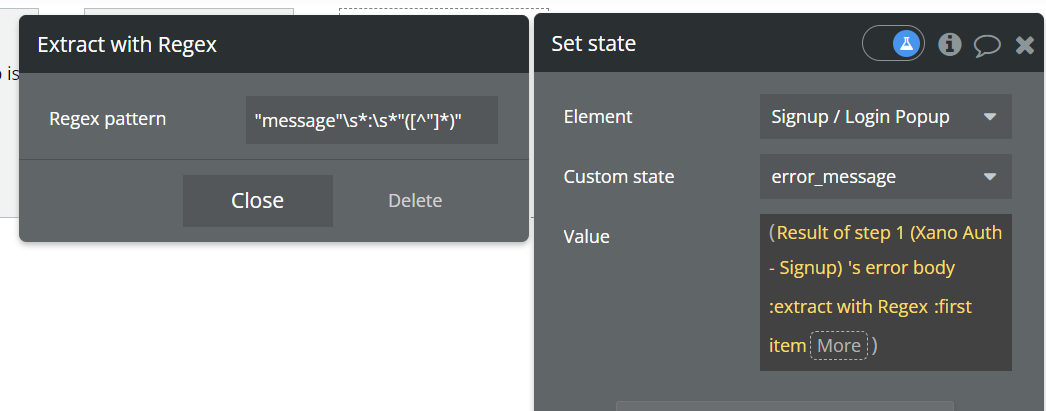Click the comment speech bubble icon

coord(987,45)
